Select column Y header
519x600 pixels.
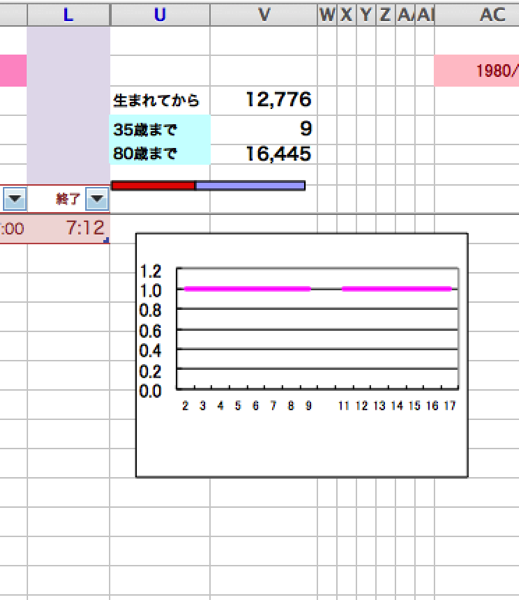(x=366, y=15)
